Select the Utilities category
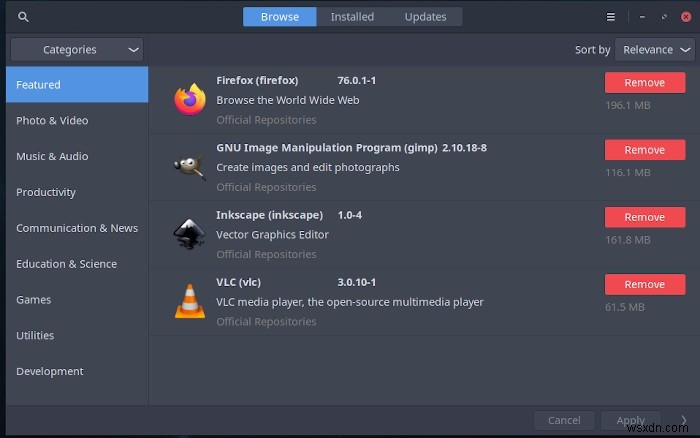Image resolution: width=700 pixels, height=438 pixels. pyautogui.click(x=77, y=335)
